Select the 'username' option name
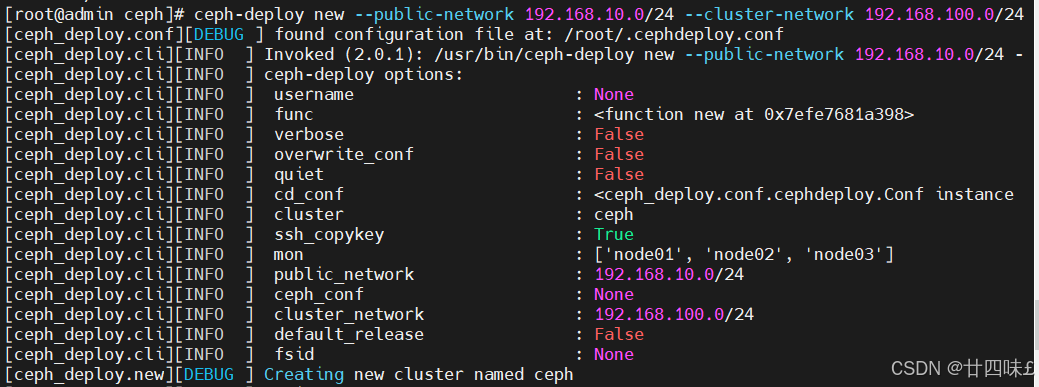Viewport: 1039px width, 387px height. (x=313, y=94)
